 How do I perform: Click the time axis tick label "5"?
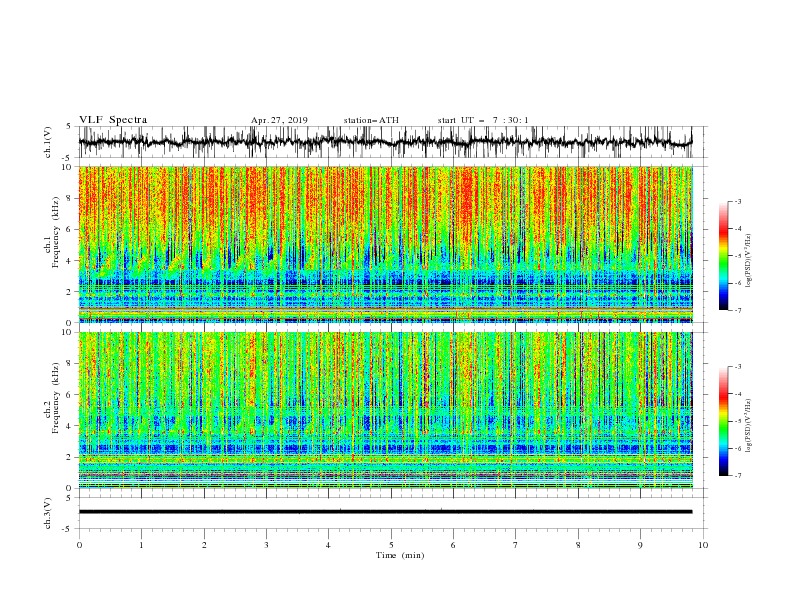click(391, 545)
